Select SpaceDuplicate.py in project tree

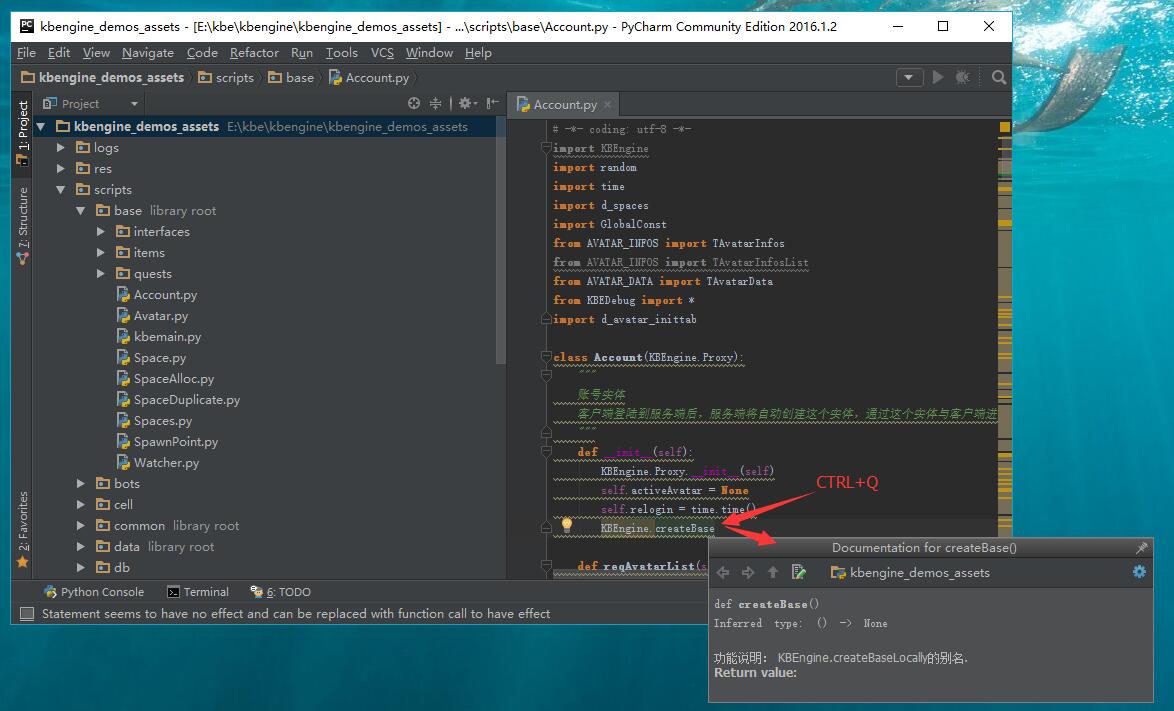coord(186,400)
